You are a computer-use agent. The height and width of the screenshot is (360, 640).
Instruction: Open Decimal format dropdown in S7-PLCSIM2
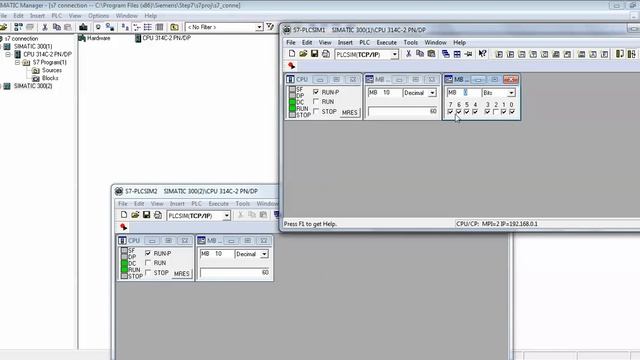click(264, 254)
